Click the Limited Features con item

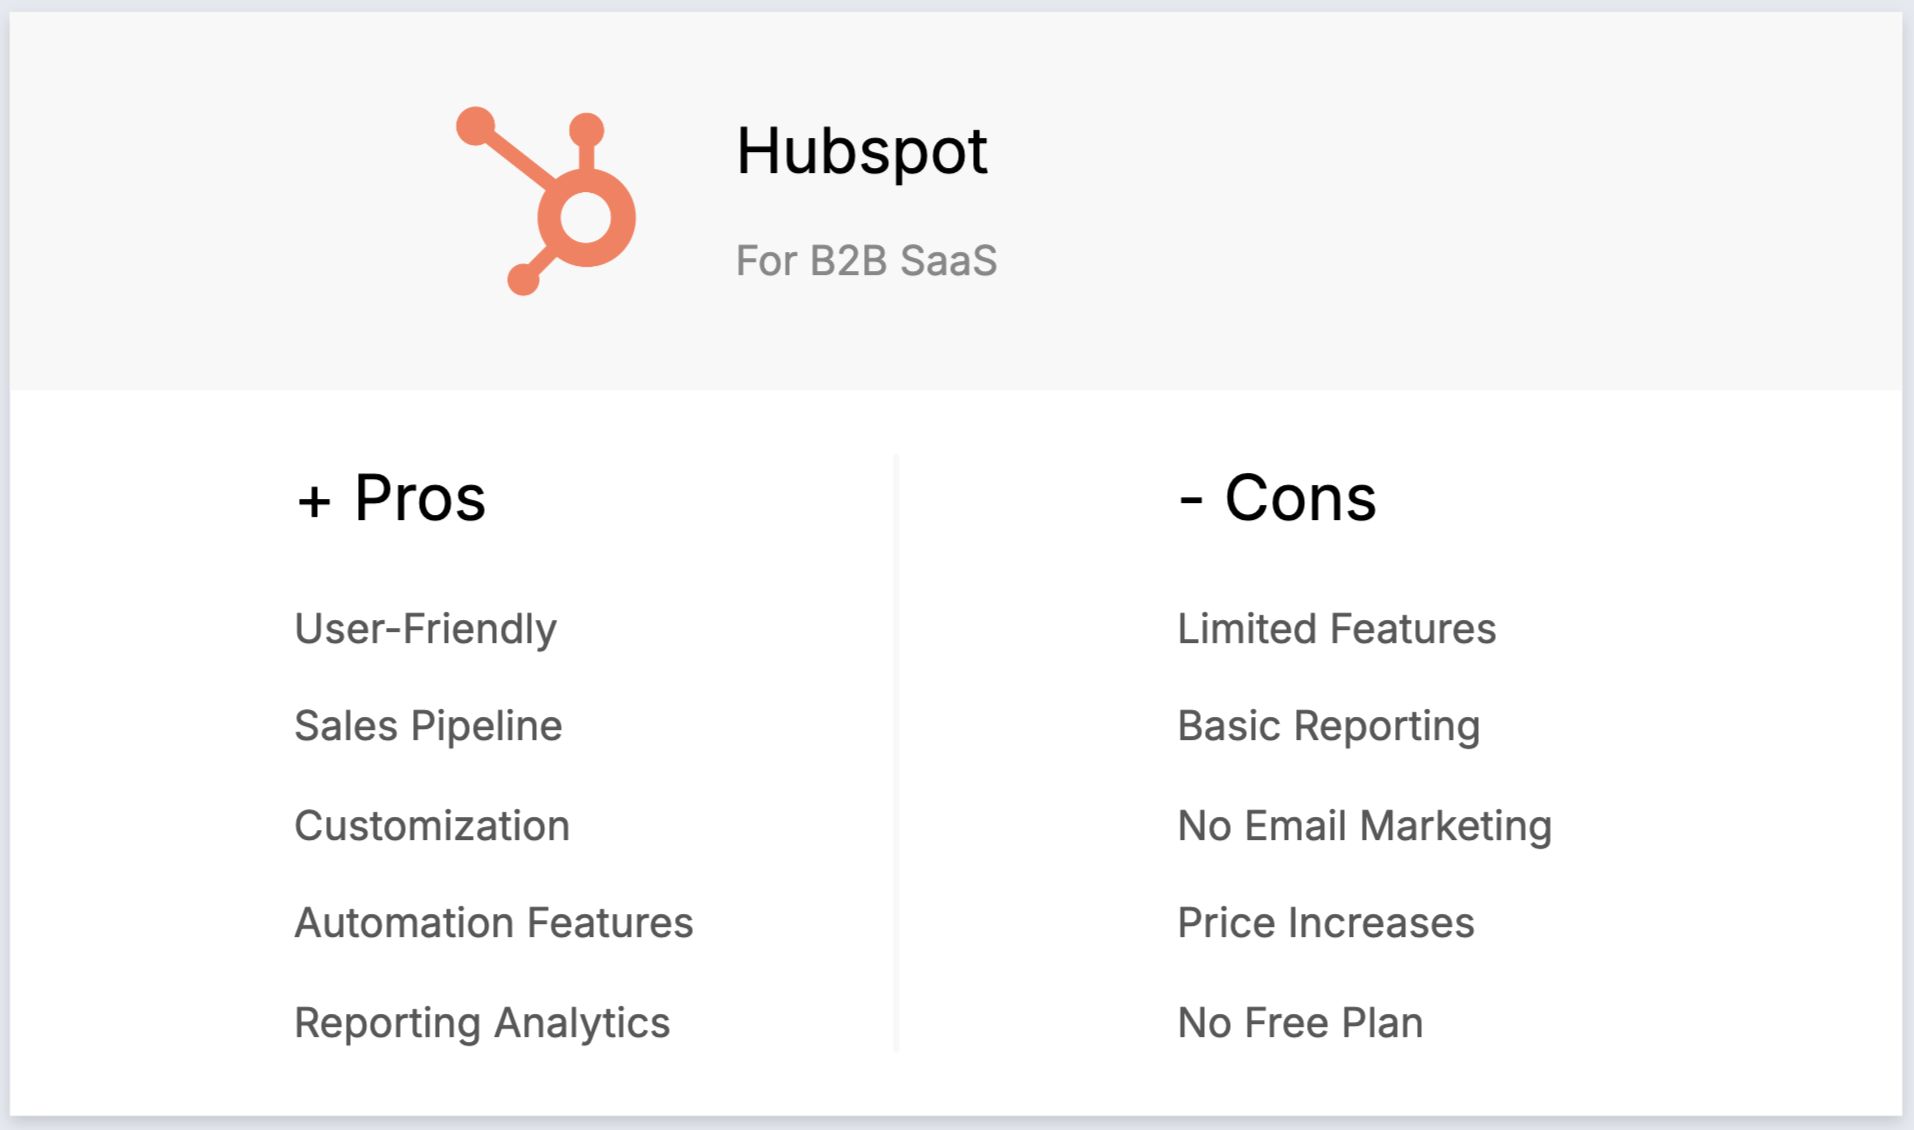(x=1336, y=629)
